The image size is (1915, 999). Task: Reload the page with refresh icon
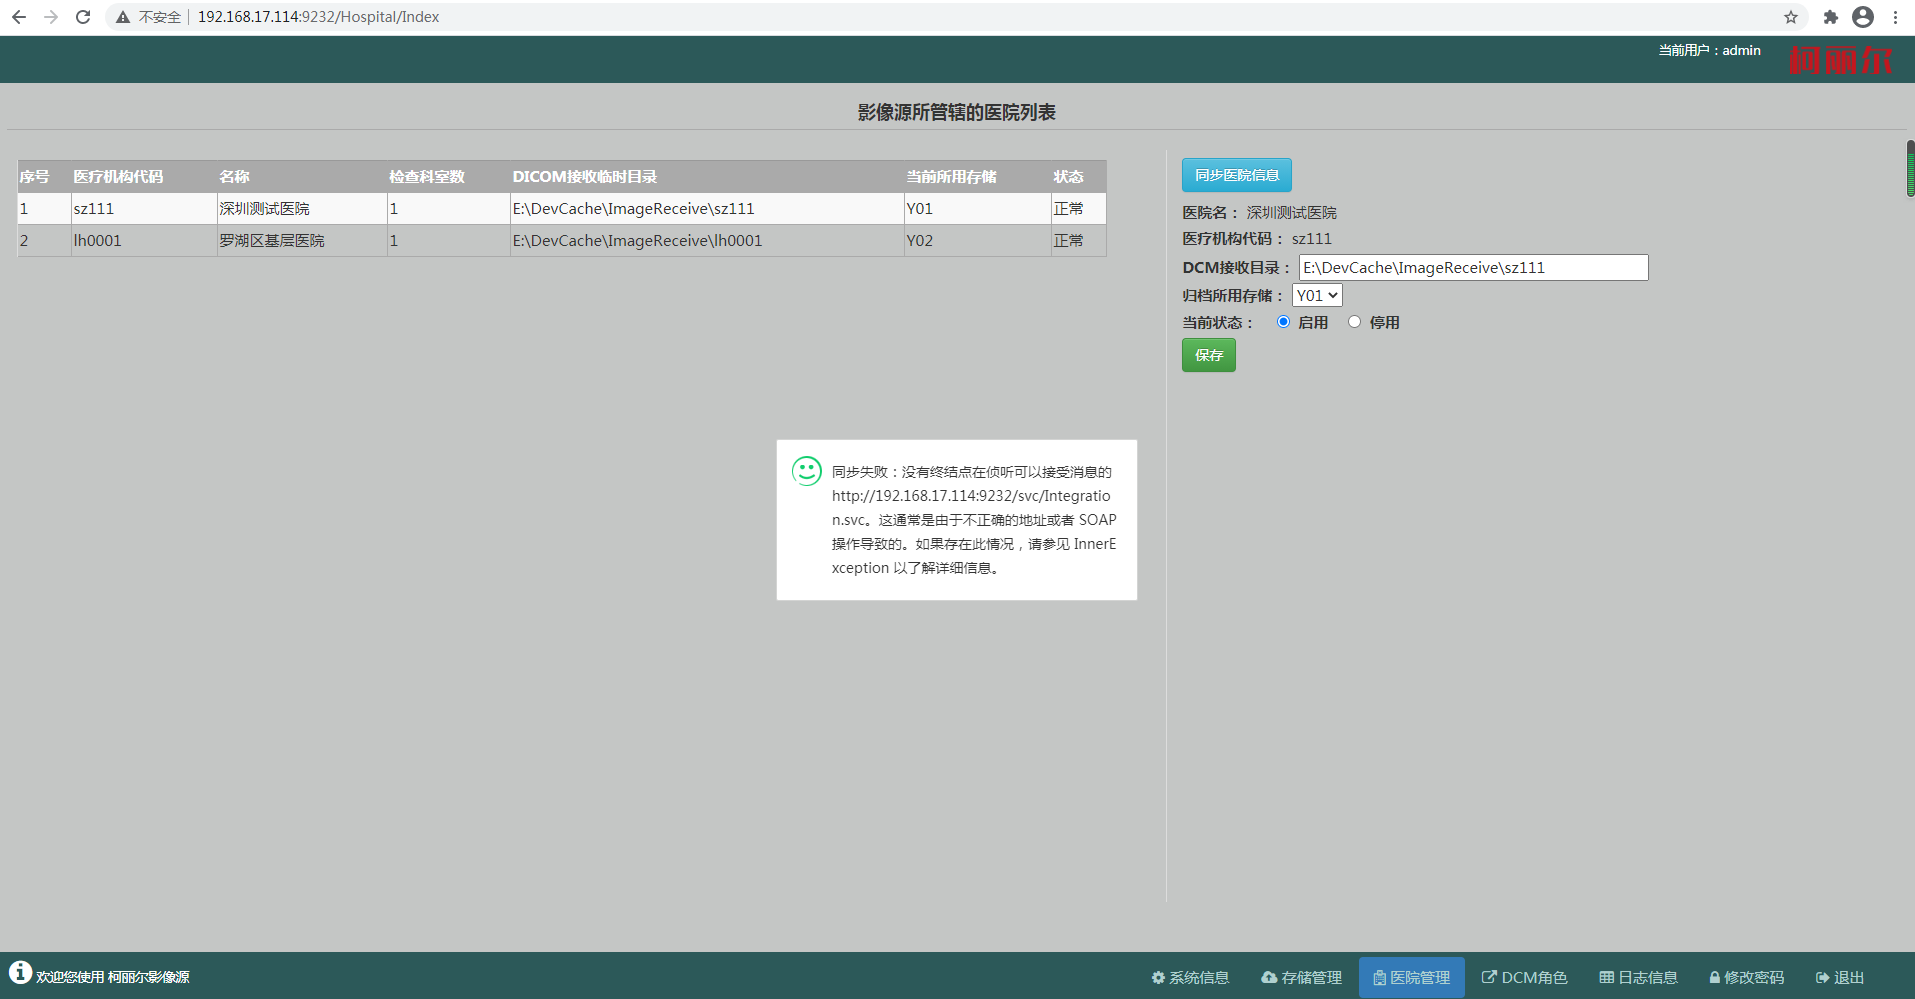[x=83, y=17]
